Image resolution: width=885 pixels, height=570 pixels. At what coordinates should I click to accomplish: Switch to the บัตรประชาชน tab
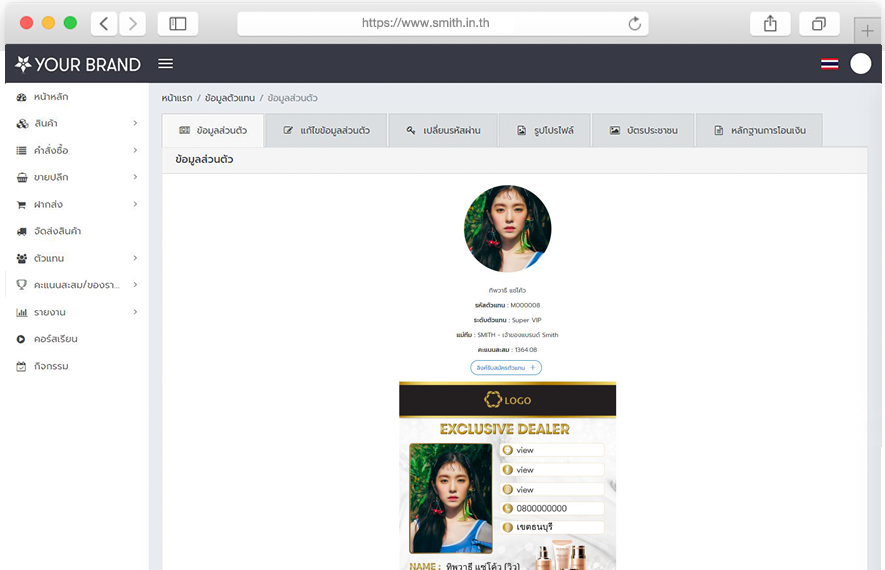[643, 130]
